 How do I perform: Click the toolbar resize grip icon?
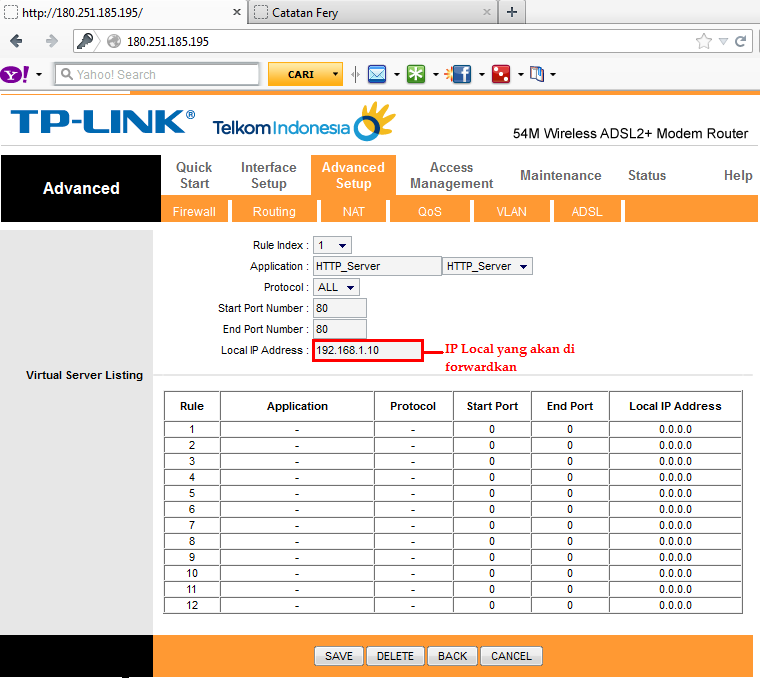355,74
